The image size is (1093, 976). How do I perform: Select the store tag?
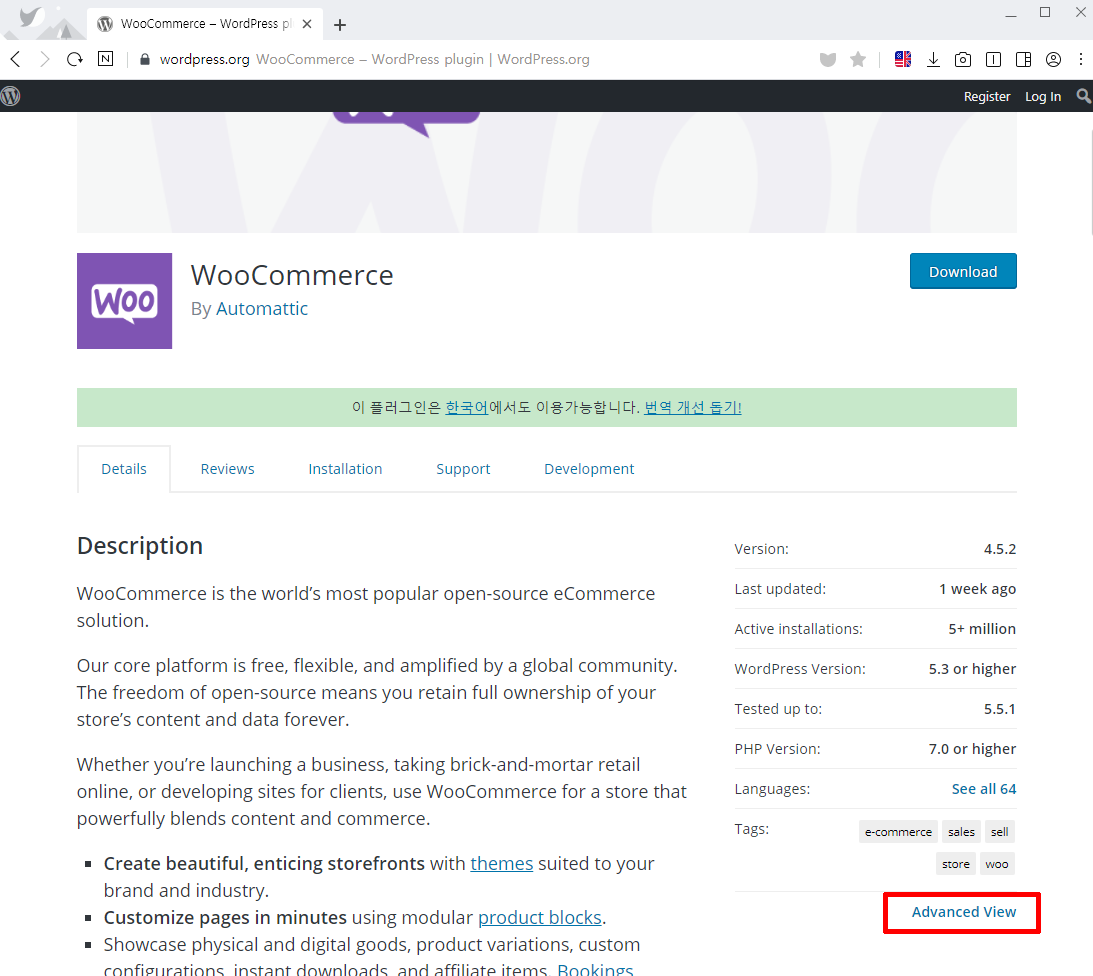(x=956, y=864)
